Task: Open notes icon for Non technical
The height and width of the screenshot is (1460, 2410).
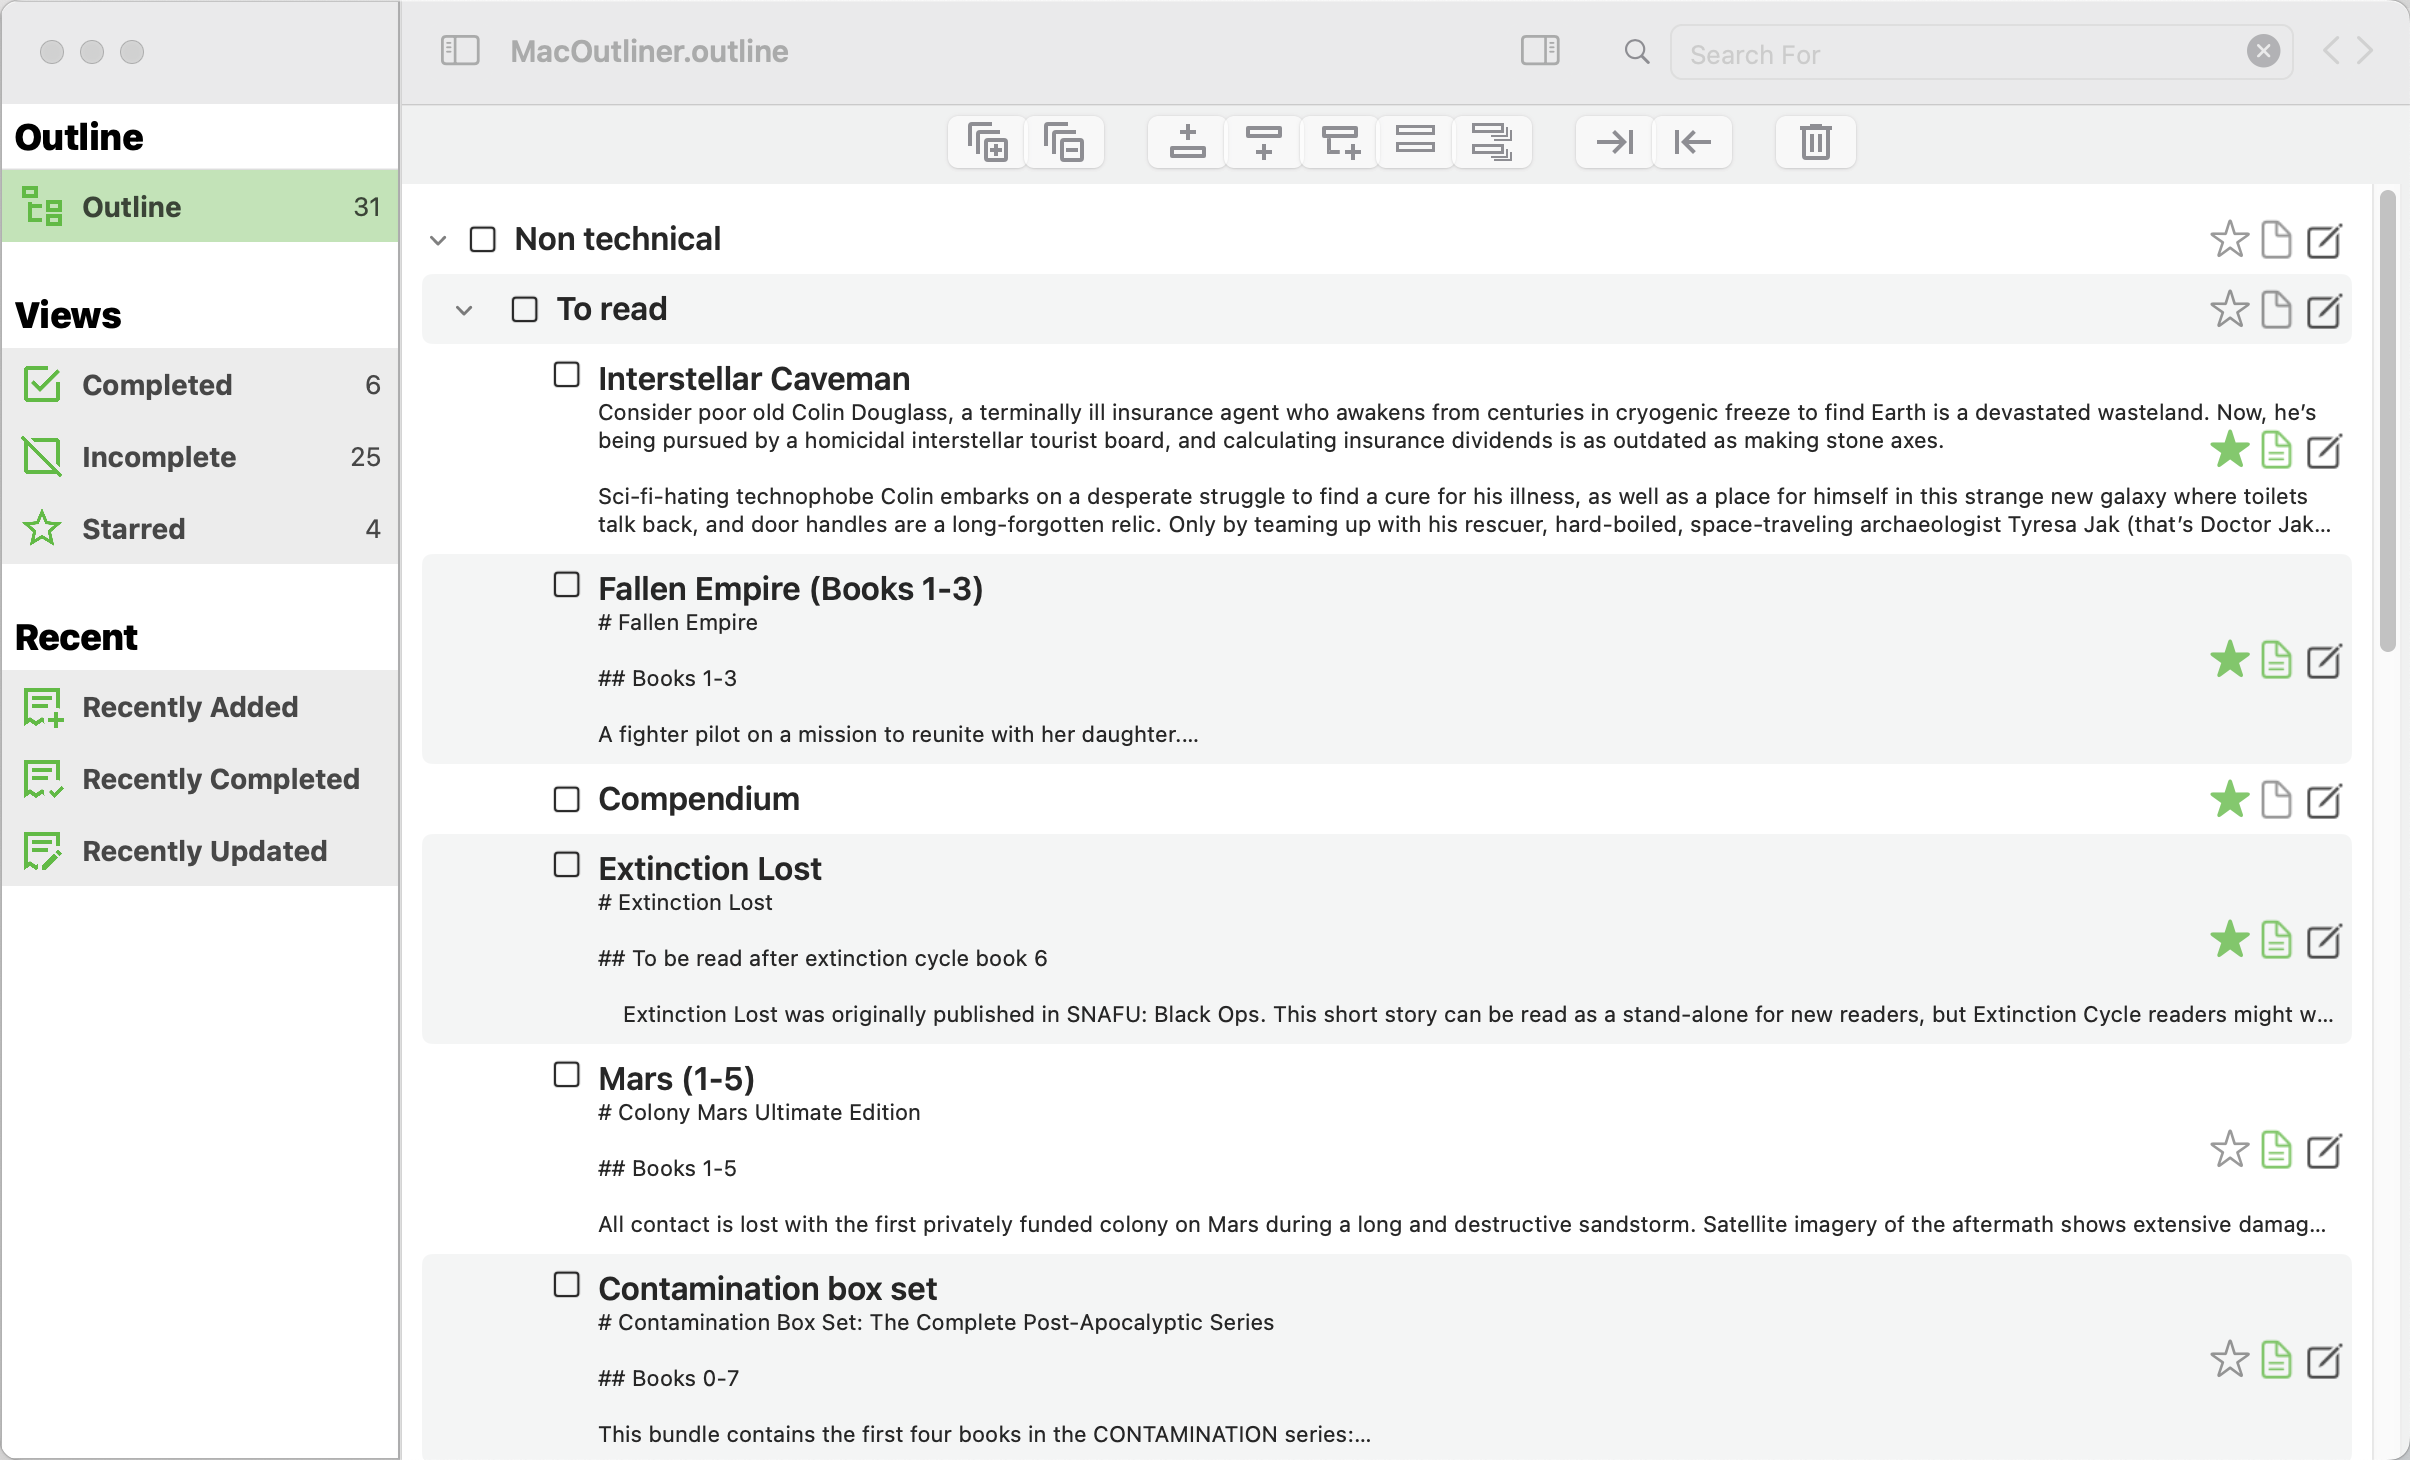Action: [2277, 240]
